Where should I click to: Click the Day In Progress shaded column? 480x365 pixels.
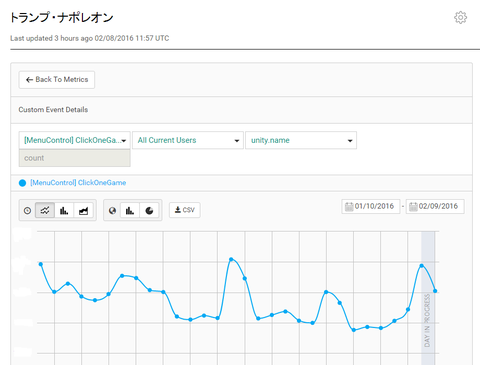[428, 297]
